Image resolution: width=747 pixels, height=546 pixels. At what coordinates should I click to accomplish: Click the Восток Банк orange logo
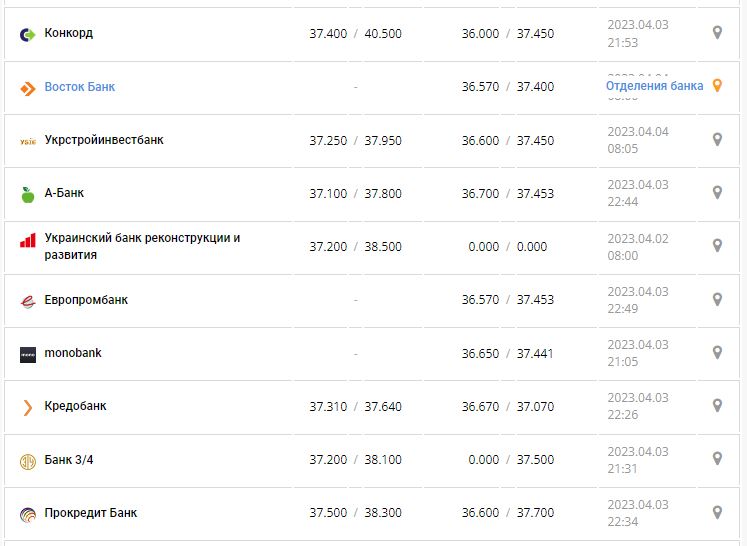click(x=28, y=88)
